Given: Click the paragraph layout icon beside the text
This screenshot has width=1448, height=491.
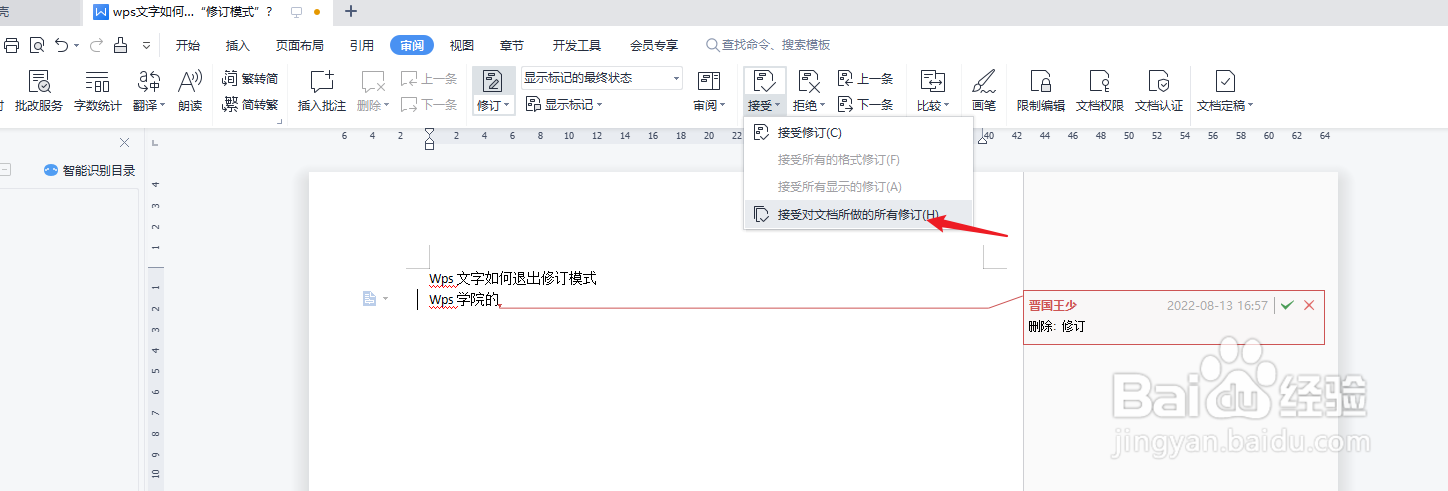Looking at the screenshot, I should point(369,299).
